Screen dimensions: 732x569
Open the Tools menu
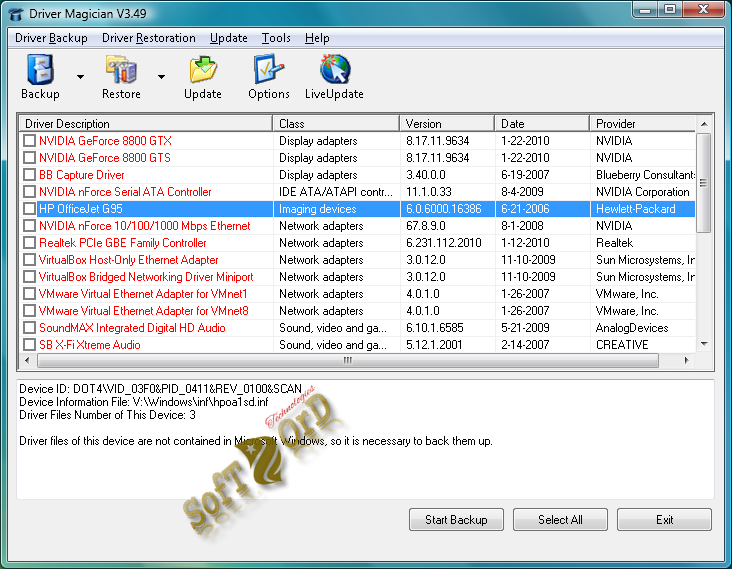276,38
